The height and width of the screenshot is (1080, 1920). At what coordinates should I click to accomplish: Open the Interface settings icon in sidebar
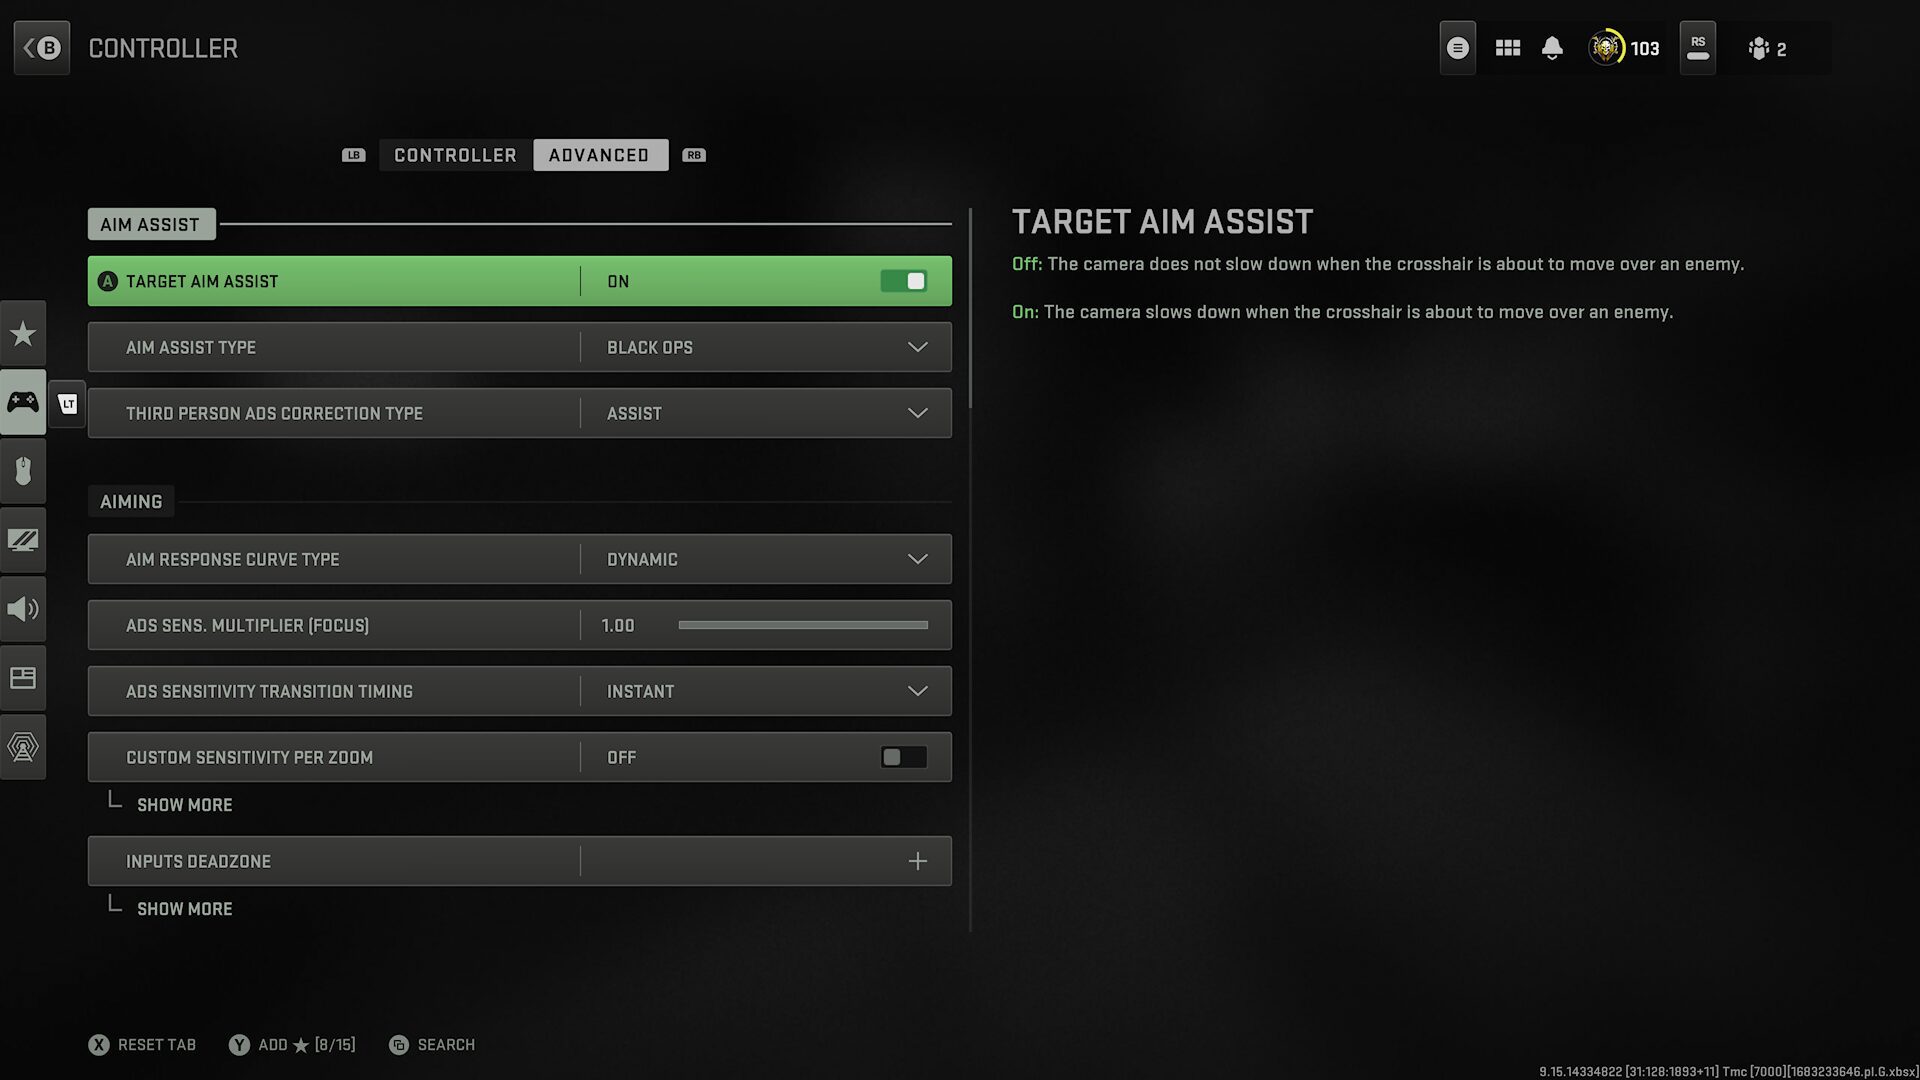(23, 678)
